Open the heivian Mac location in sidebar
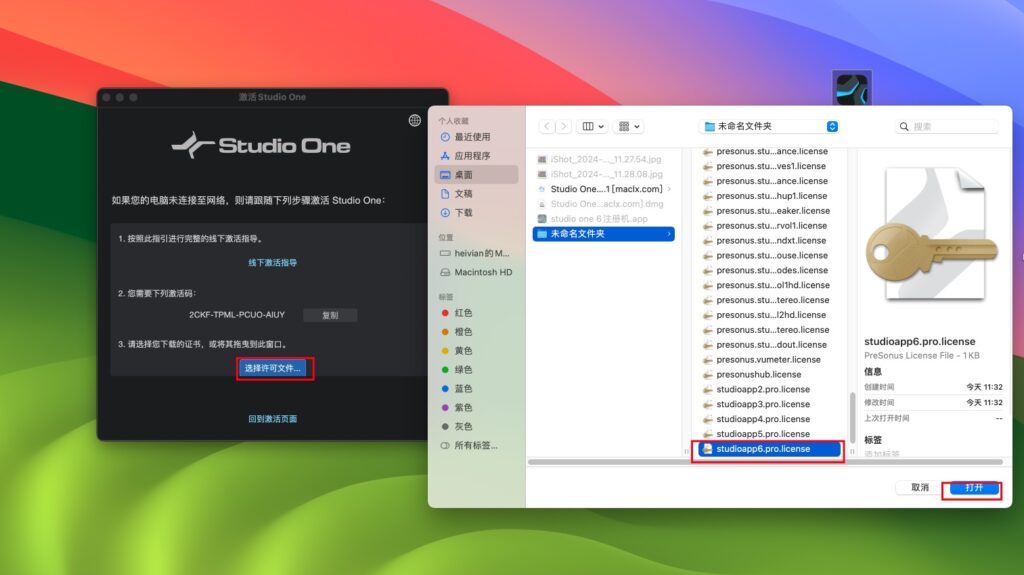This screenshot has height=575, width=1024. (x=475, y=254)
